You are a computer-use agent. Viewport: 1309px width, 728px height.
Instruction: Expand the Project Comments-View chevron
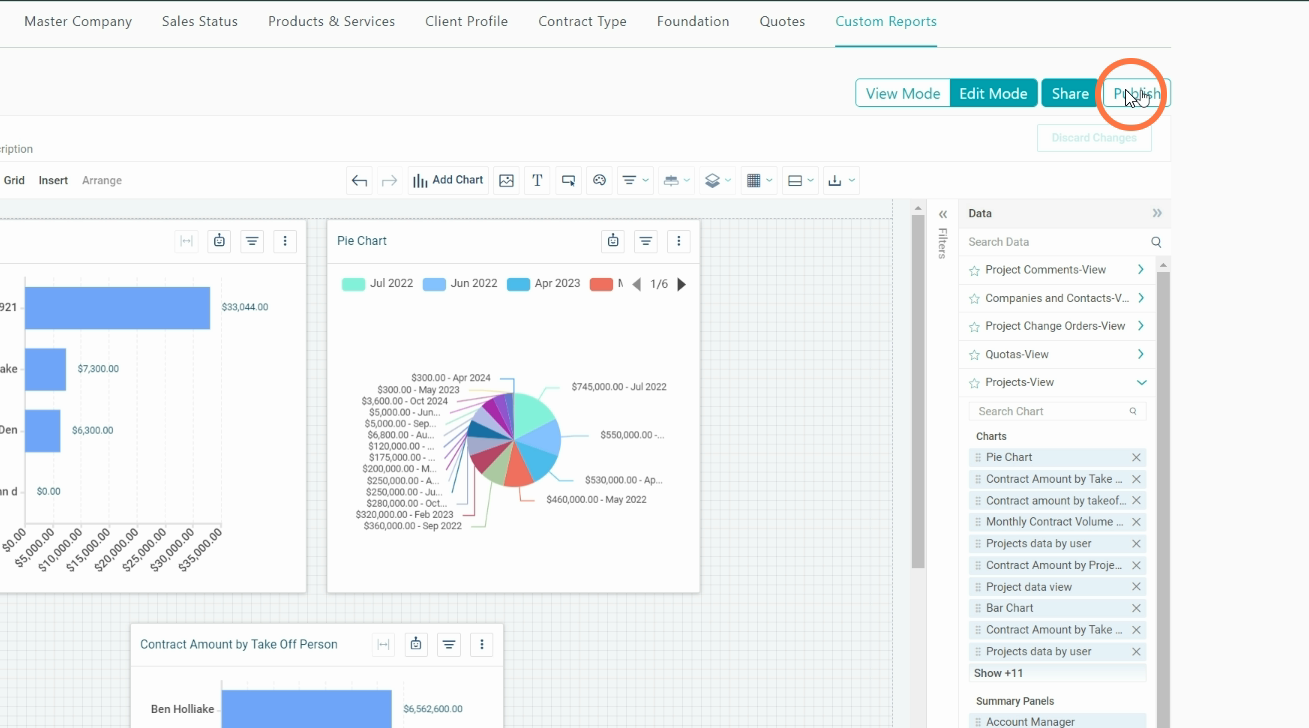coord(1141,270)
